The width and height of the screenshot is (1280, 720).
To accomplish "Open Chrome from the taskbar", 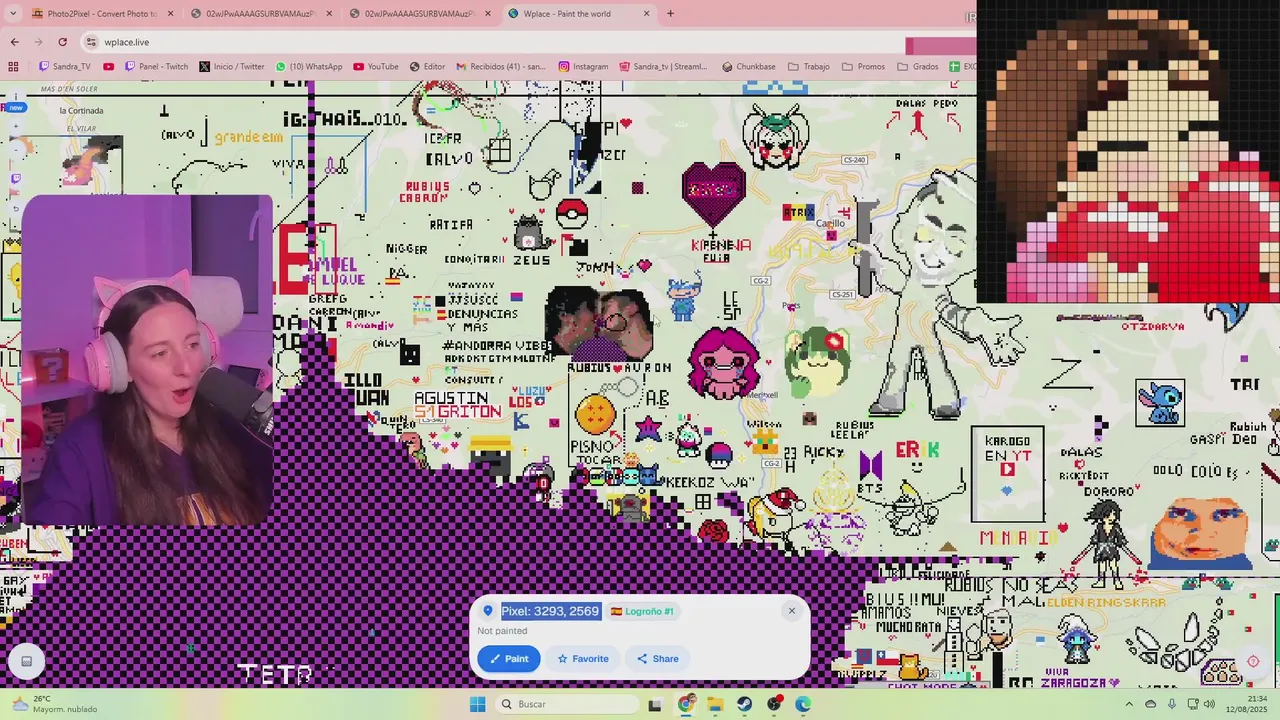I will tap(685, 704).
